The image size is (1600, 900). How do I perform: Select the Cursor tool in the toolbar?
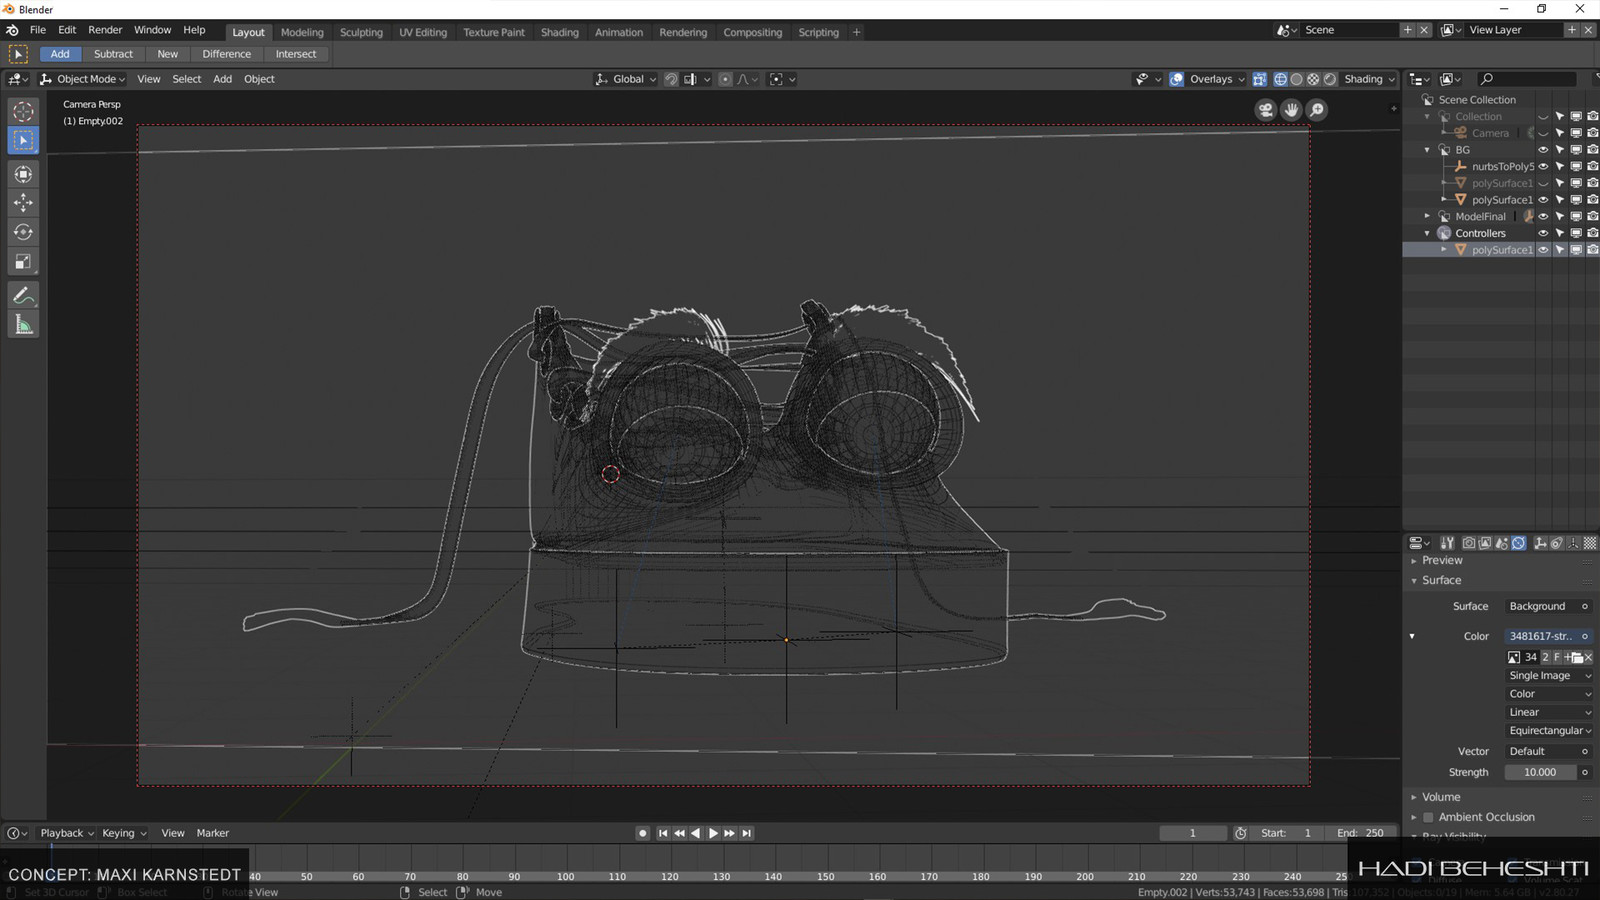click(23, 112)
